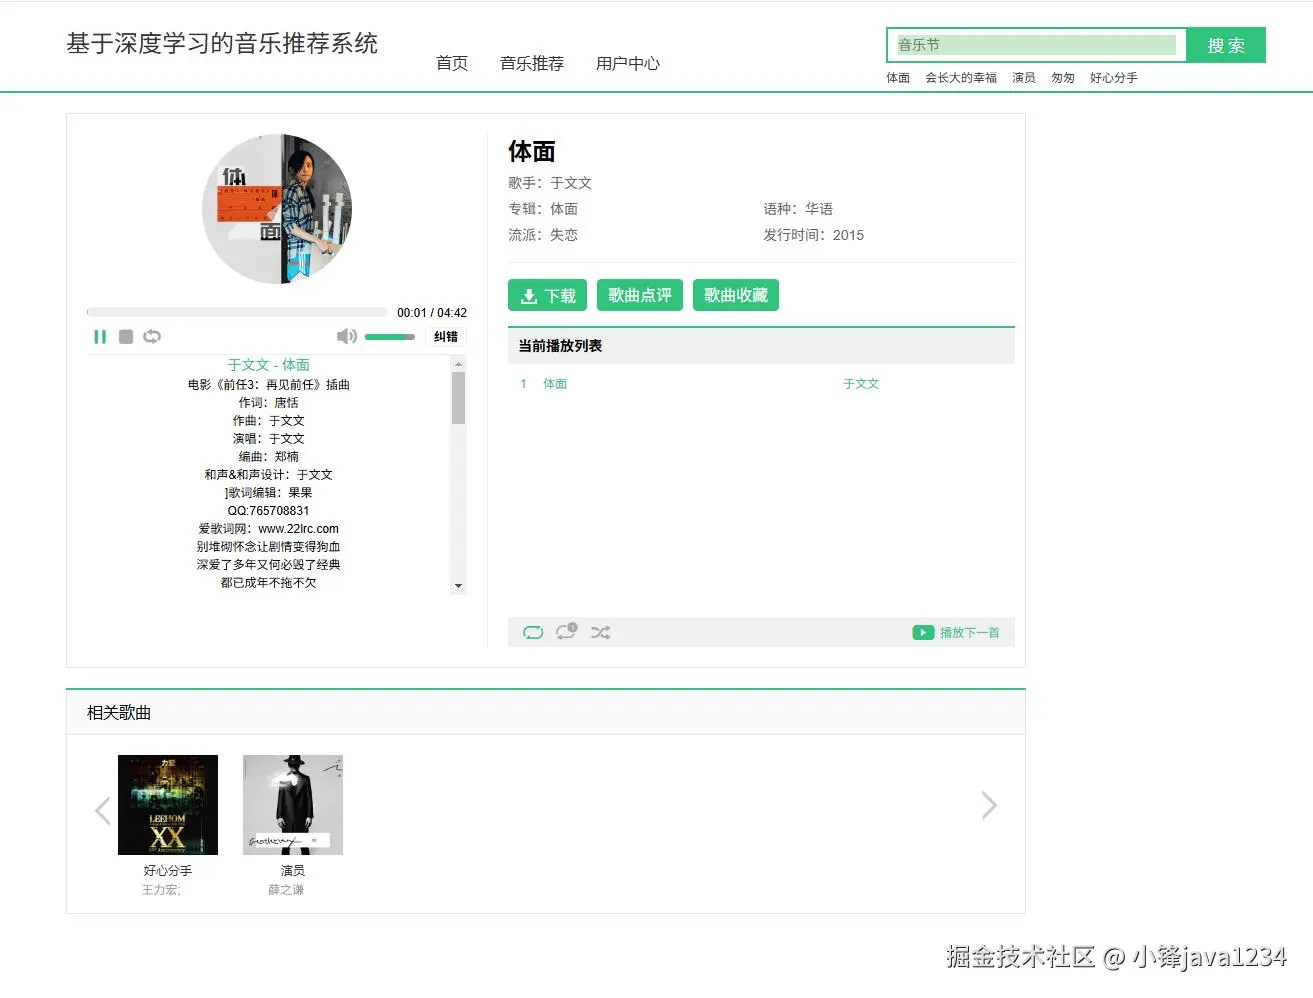Viewport: 1313px width, 998px height.
Task: Select 体面 in the current playlist
Action: click(555, 384)
